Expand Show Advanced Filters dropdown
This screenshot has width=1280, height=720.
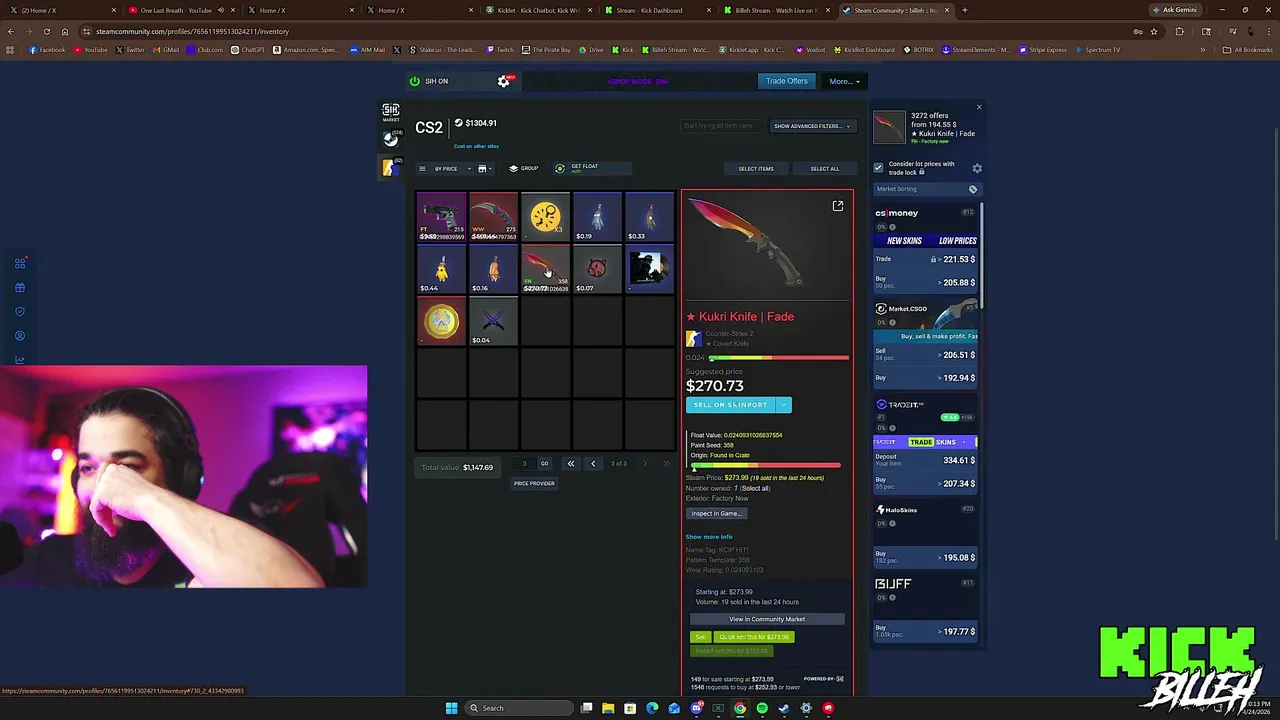click(812, 126)
